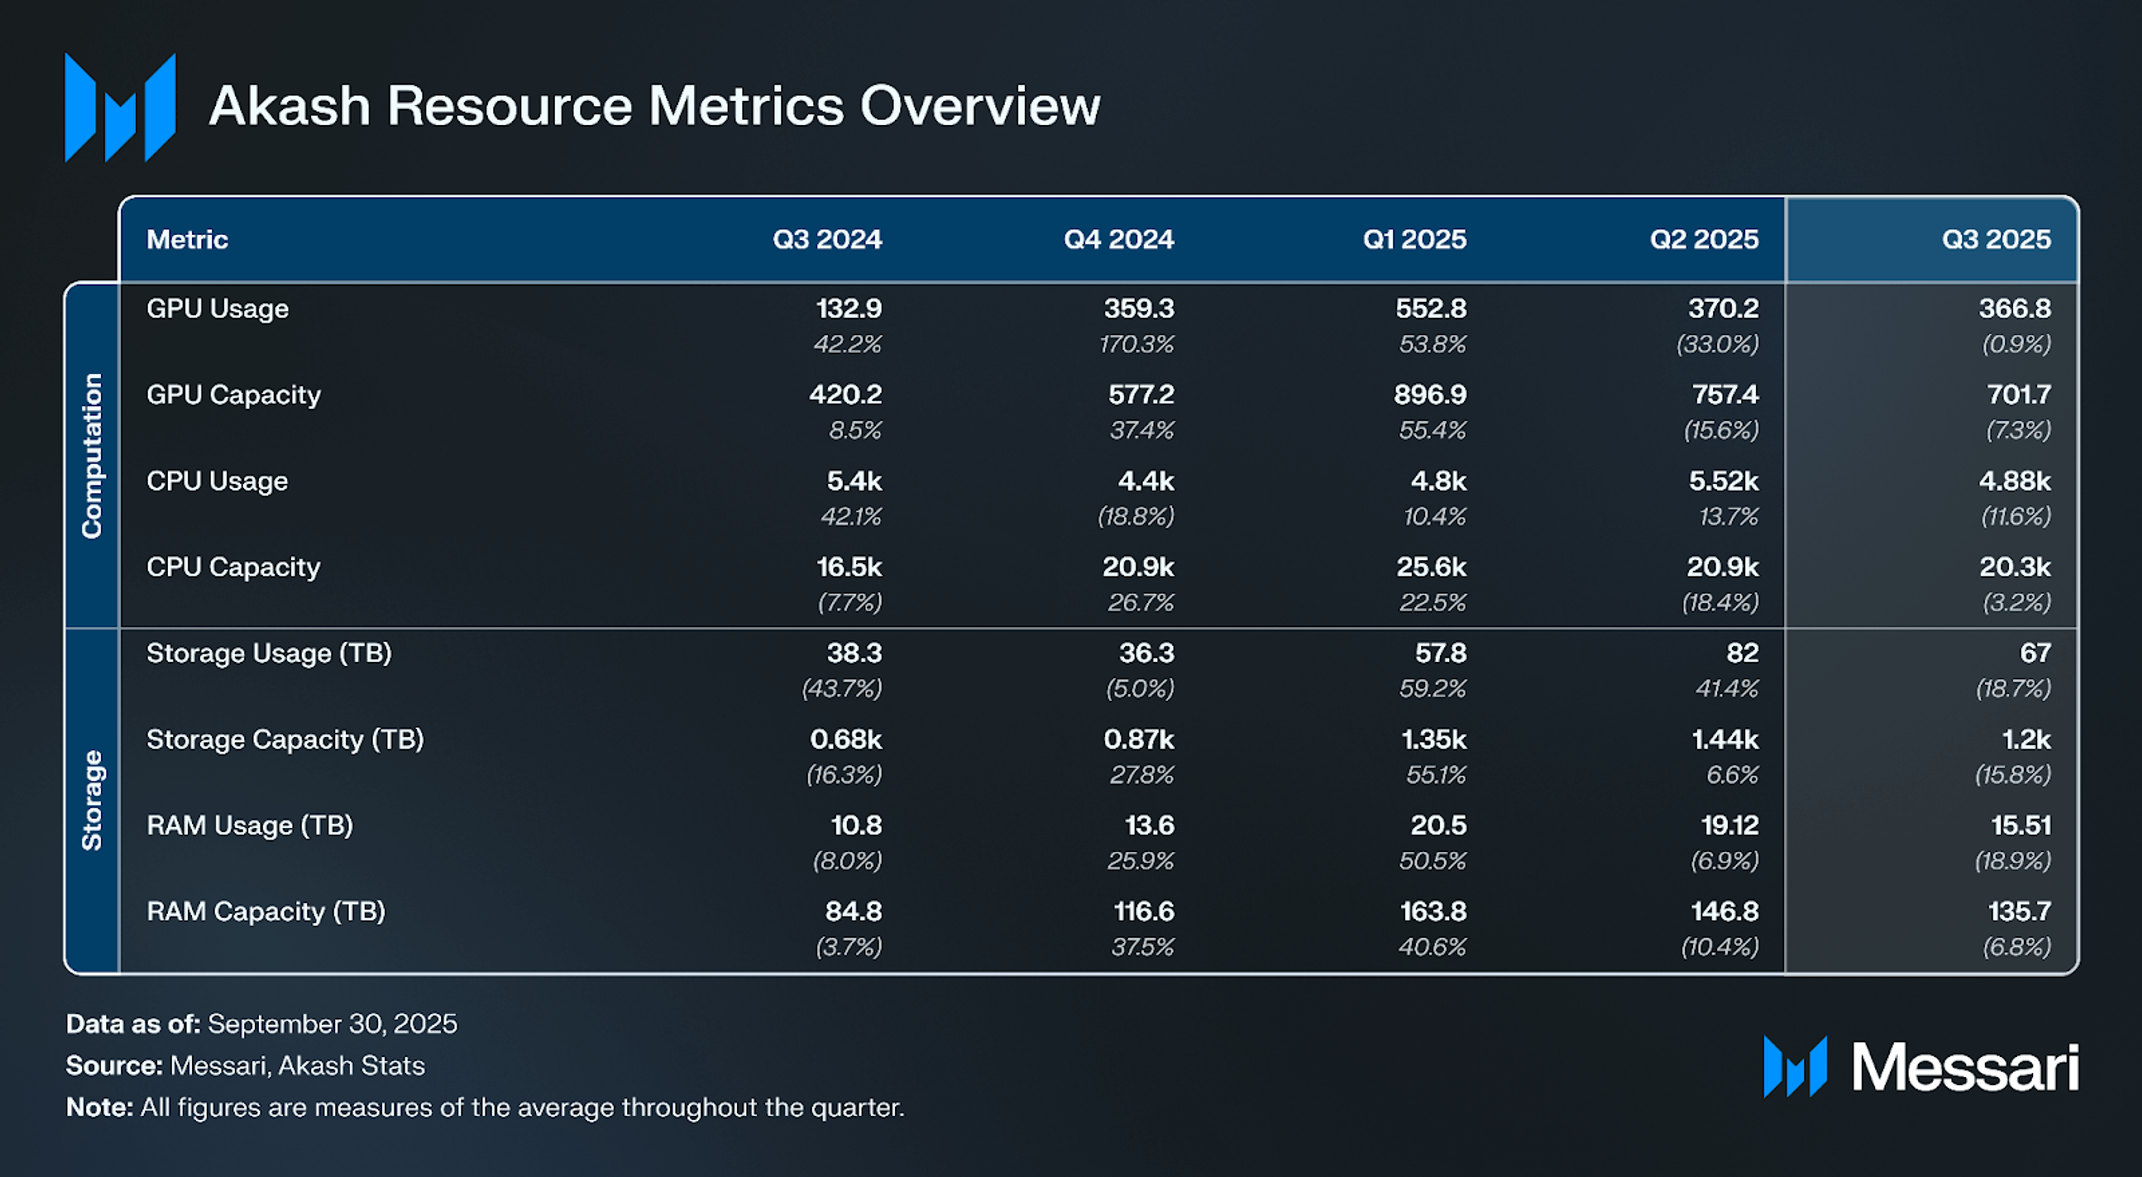Image resolution: width=2142 pixels, height=1177 pixels.
Task: Click the 135.7 RAM Capacity value
Action: point(2018,912)
